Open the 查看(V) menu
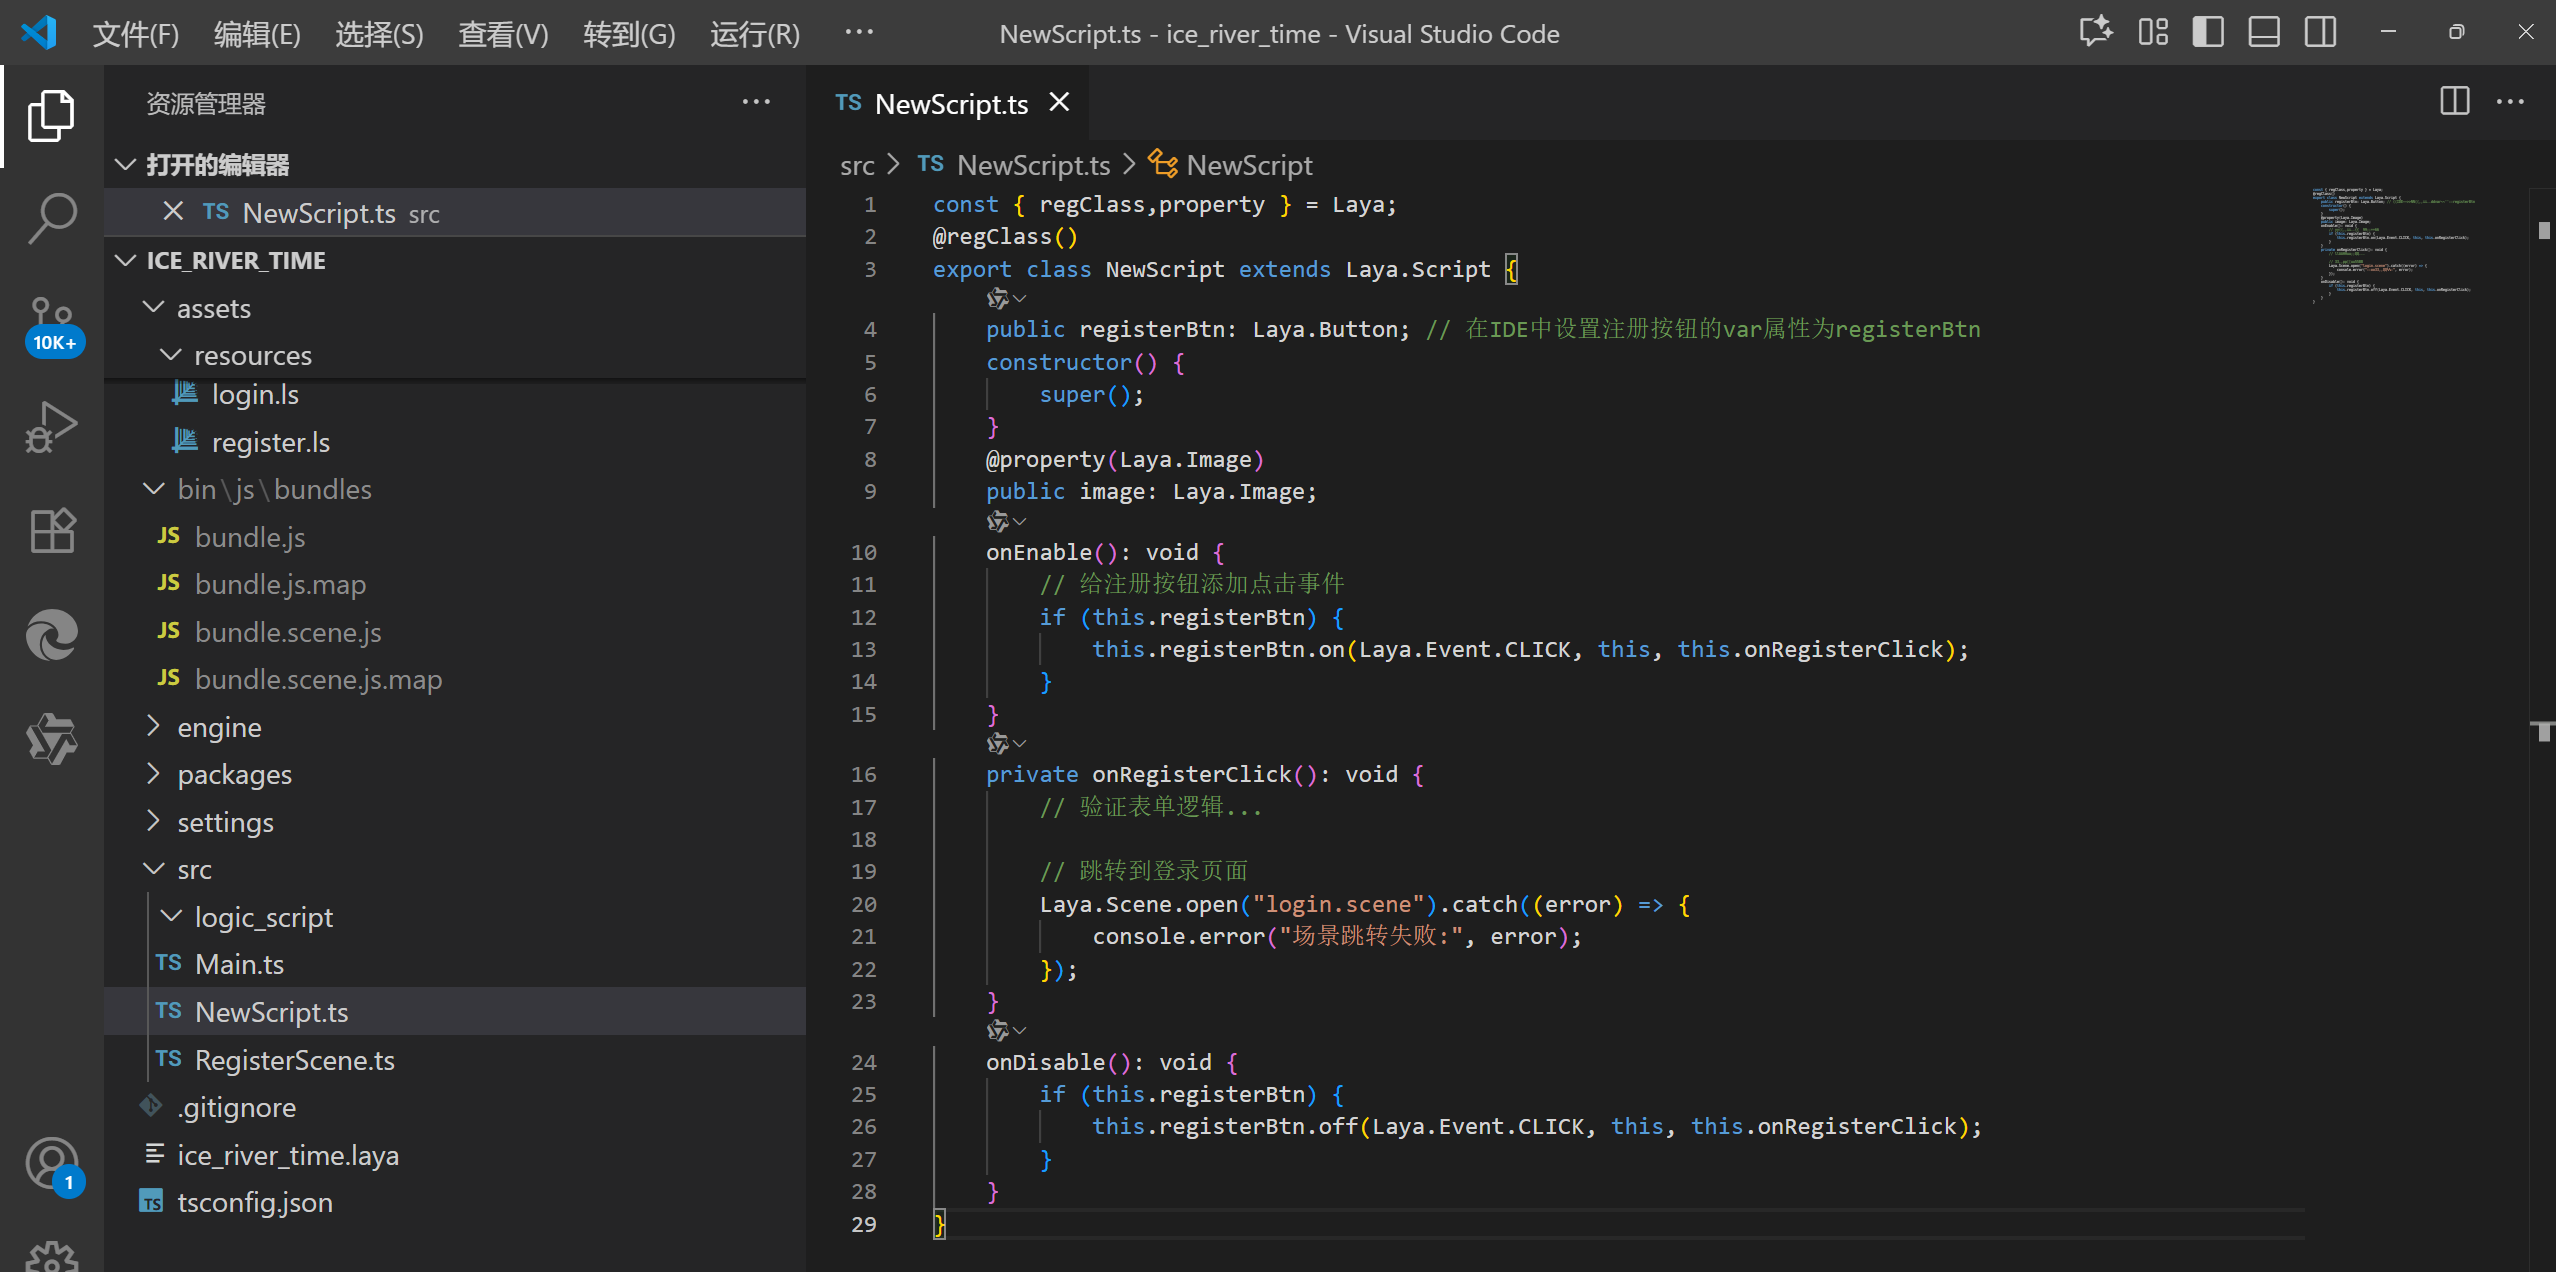This screenshot has width=2556, height=1272. pyautogui.click(x=503, y=34)
